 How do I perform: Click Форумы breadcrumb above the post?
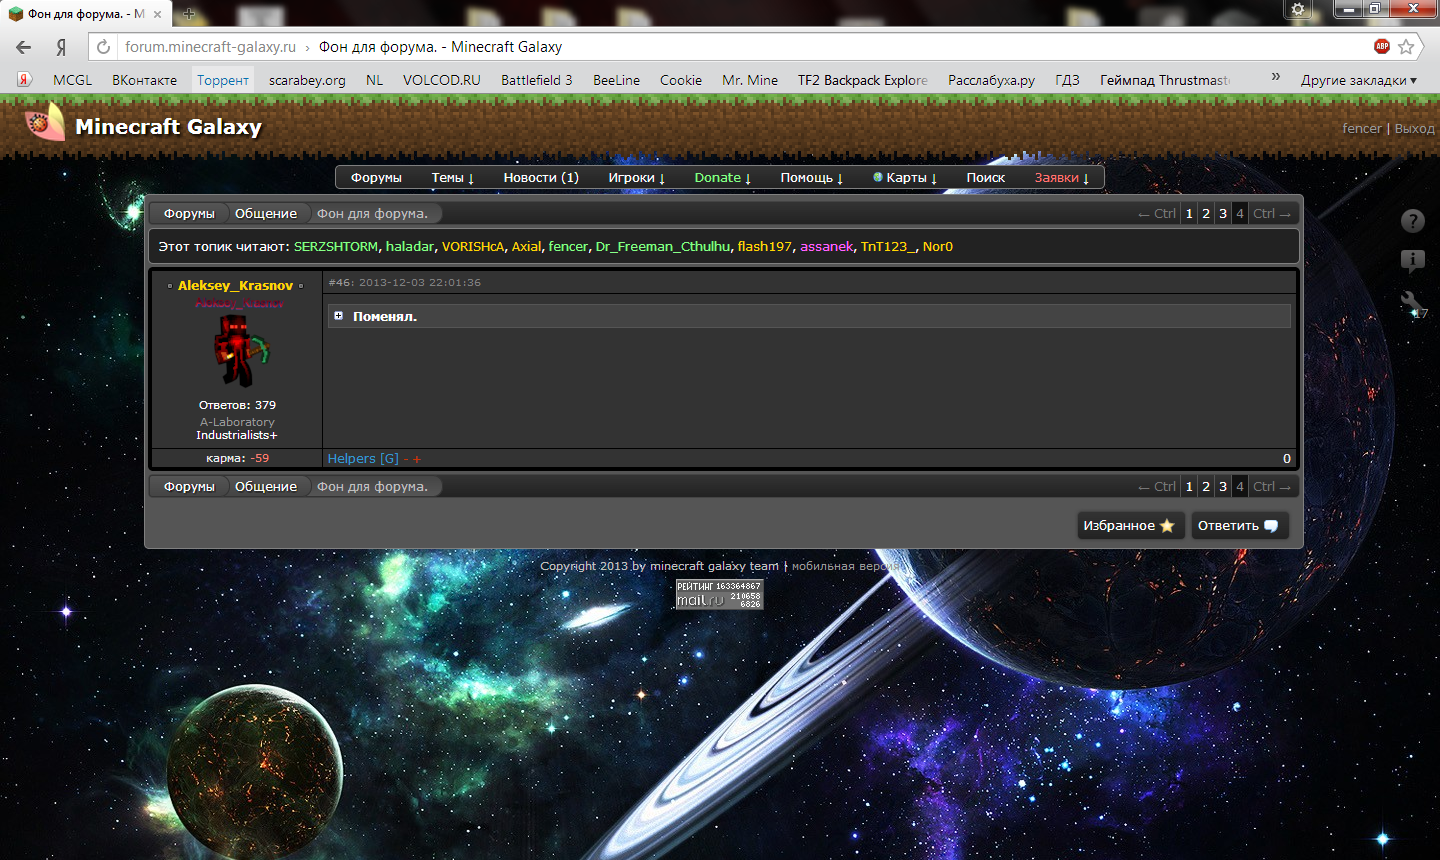click(x=189, y=213)
